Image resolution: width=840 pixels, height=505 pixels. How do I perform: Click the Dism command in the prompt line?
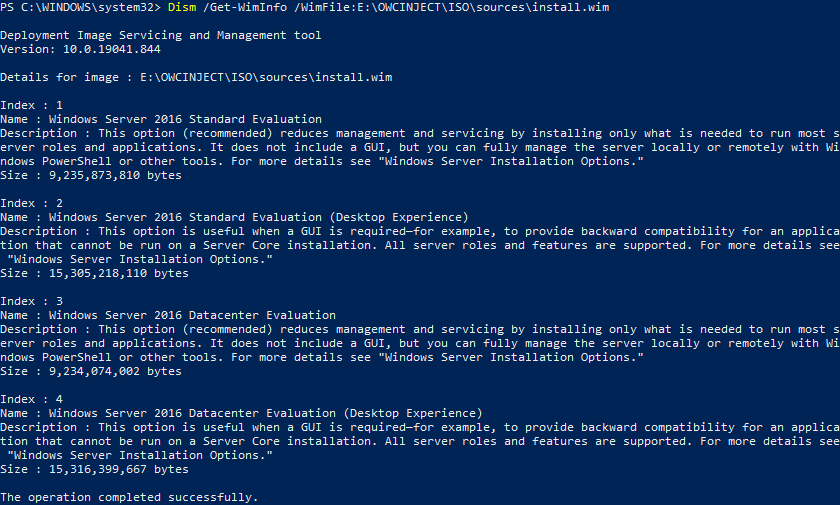(182, 7)
